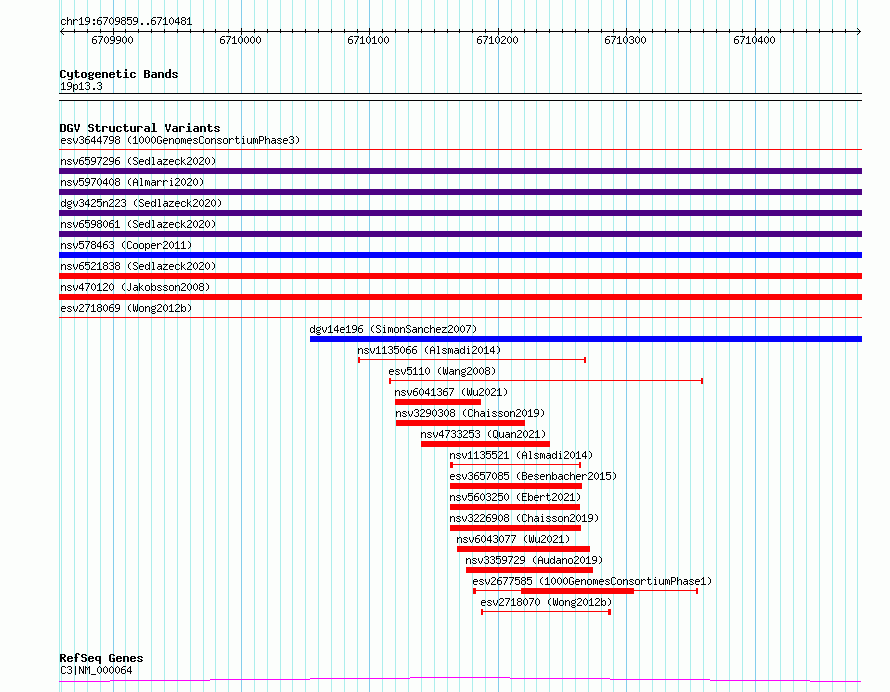
Task: Click the nsv5603250 (Ebert2021) red bar
Action: [515, 507]
